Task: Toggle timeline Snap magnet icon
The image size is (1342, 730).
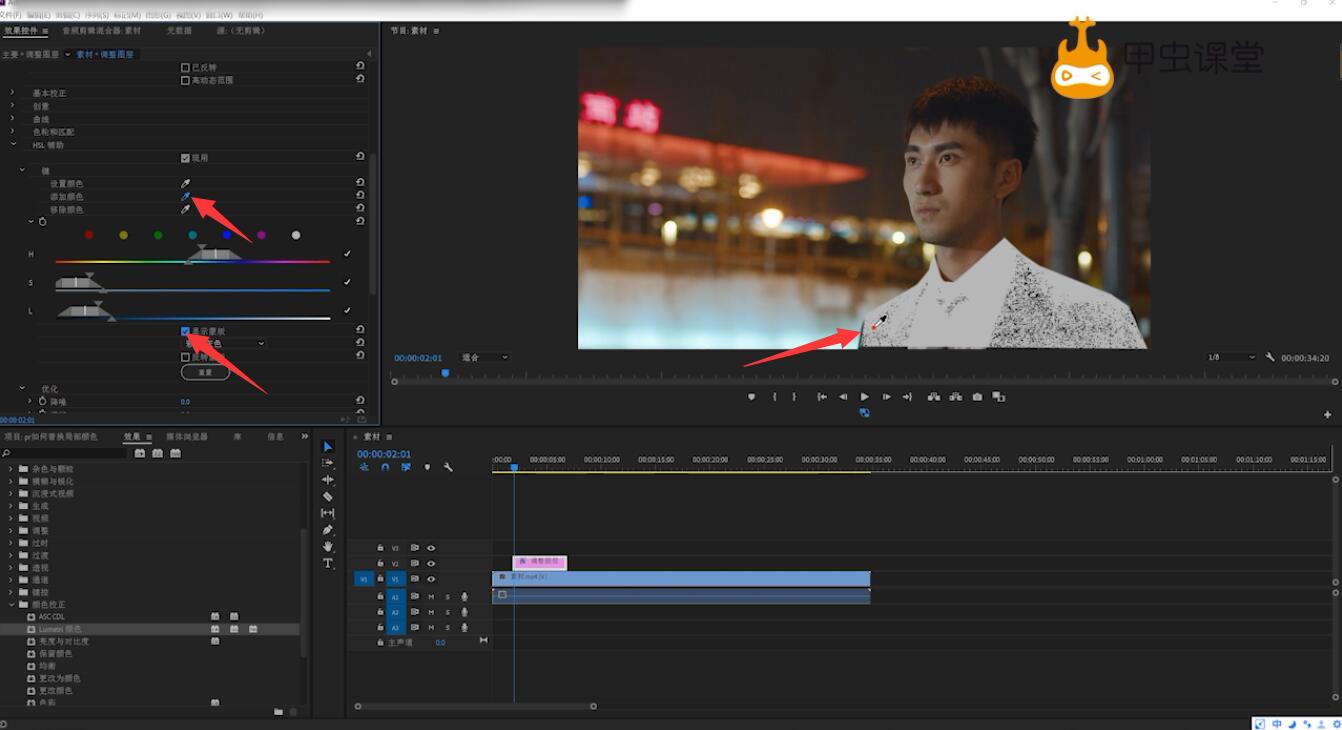Action: point(385,467)
